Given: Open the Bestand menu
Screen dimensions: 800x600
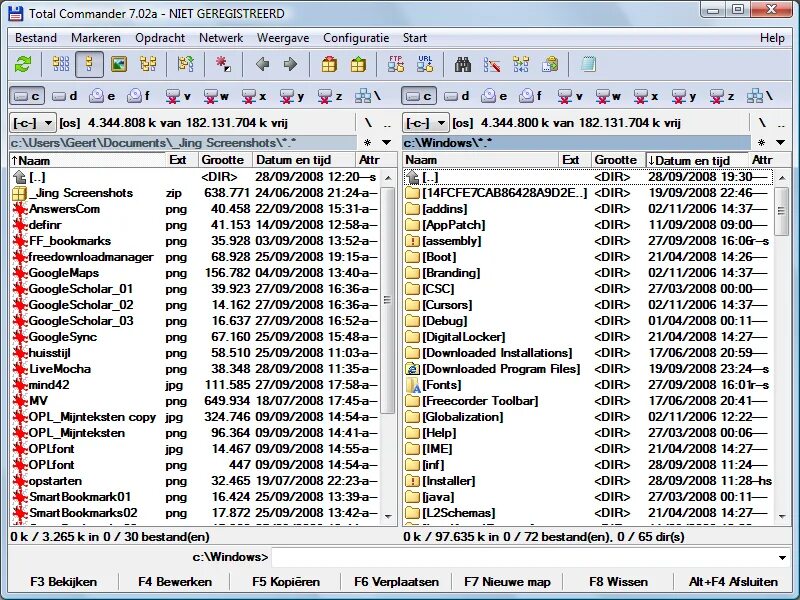Looking at the screenshot, I should point(36,38).
